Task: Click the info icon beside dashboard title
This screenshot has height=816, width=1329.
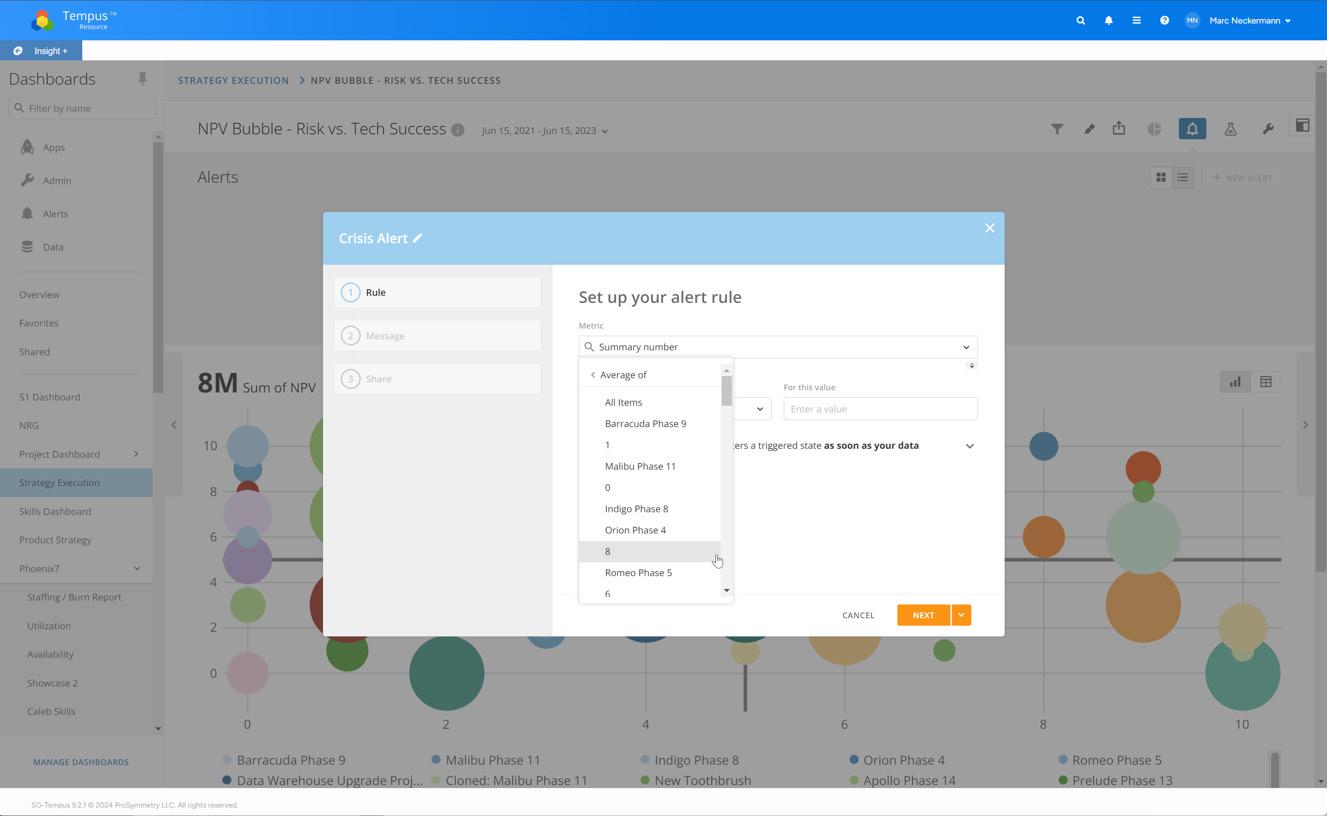Action: click(x=457, y=130)
